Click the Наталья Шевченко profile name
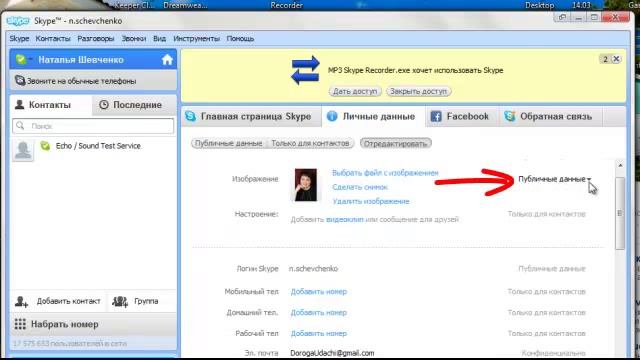 pos(81,60)
